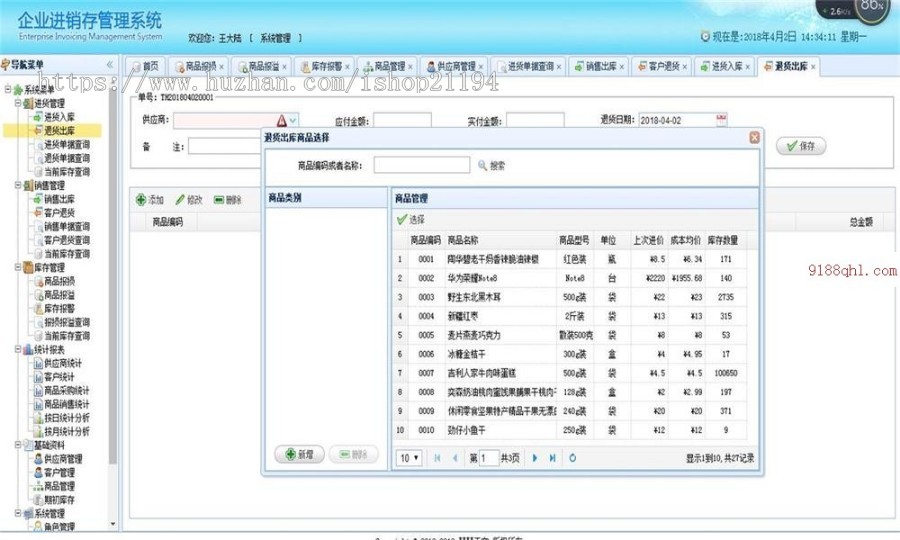Screen dimensions: 900x540
Task: Open 销售出库 in navigation tree
Action: point(59,199)
